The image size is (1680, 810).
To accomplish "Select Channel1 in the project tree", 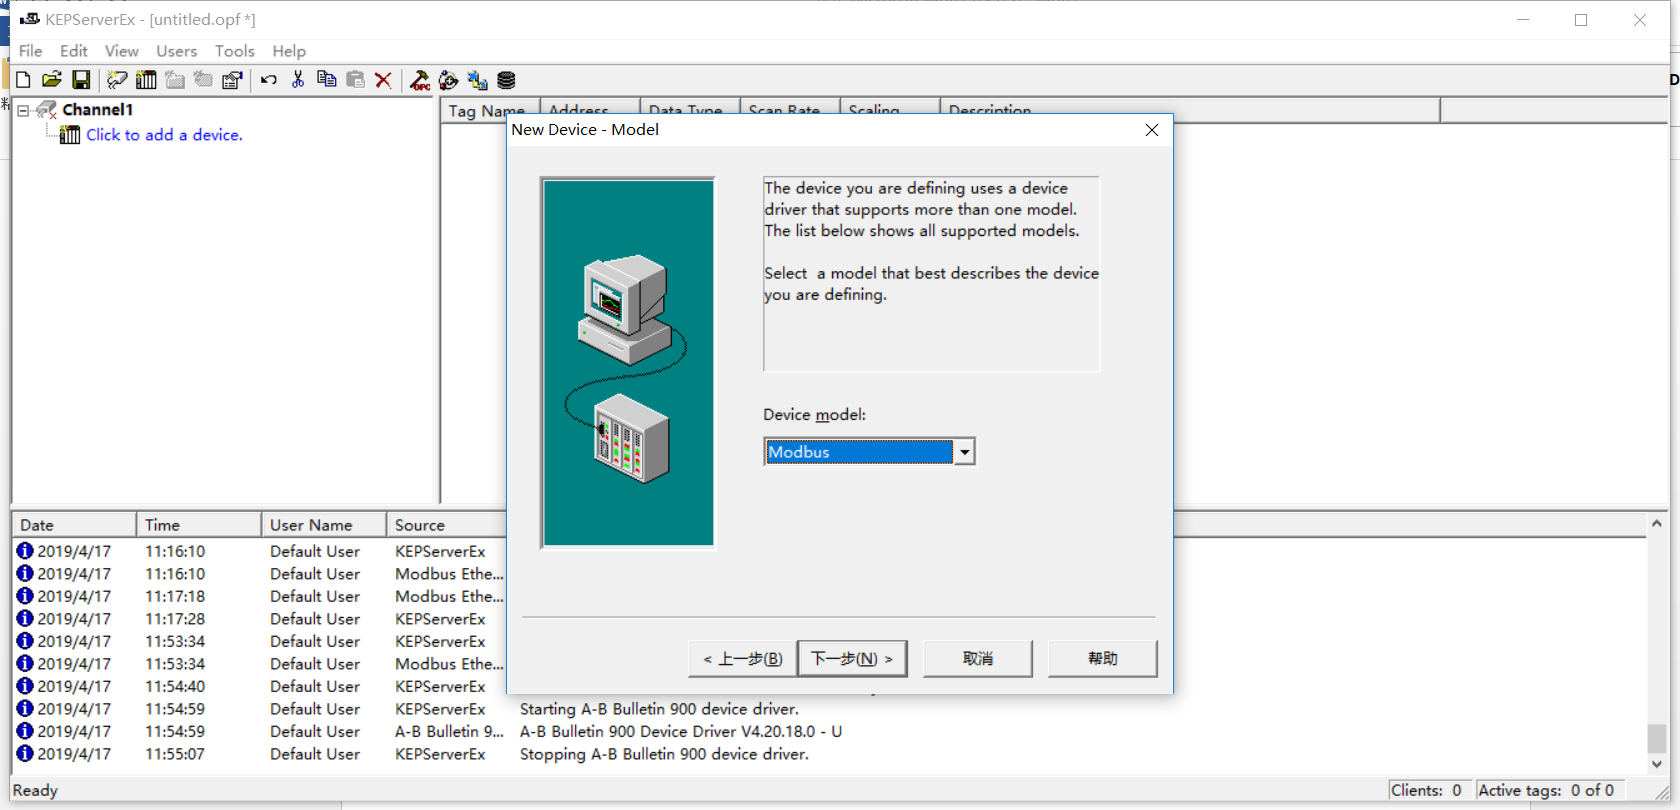I will pyautogui.click(x=98, y=110).
